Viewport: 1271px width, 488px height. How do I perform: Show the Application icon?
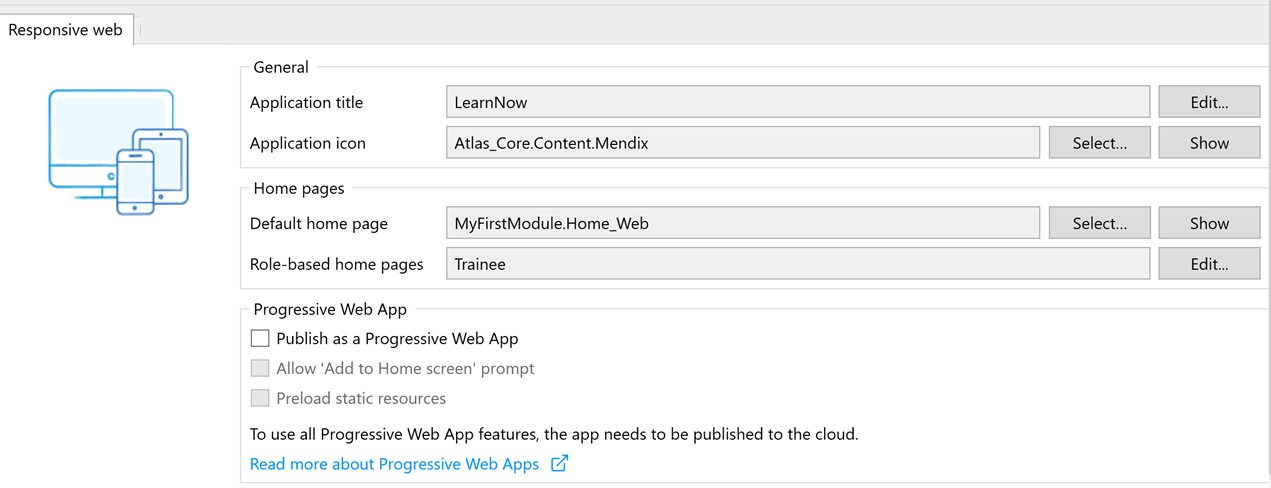click(x=1208, y=143)
